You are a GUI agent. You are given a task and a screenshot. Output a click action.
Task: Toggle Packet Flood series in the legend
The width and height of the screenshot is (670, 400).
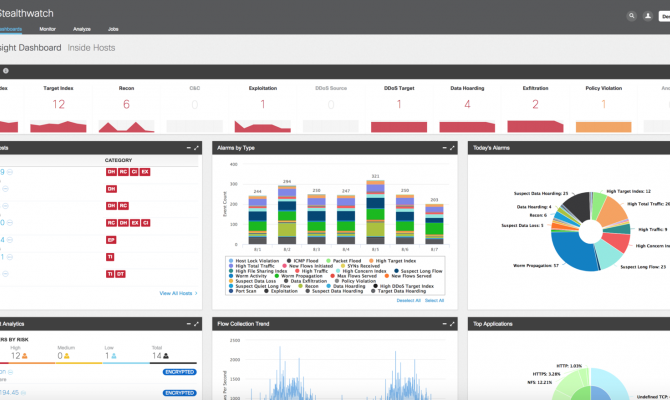point(344,261)
